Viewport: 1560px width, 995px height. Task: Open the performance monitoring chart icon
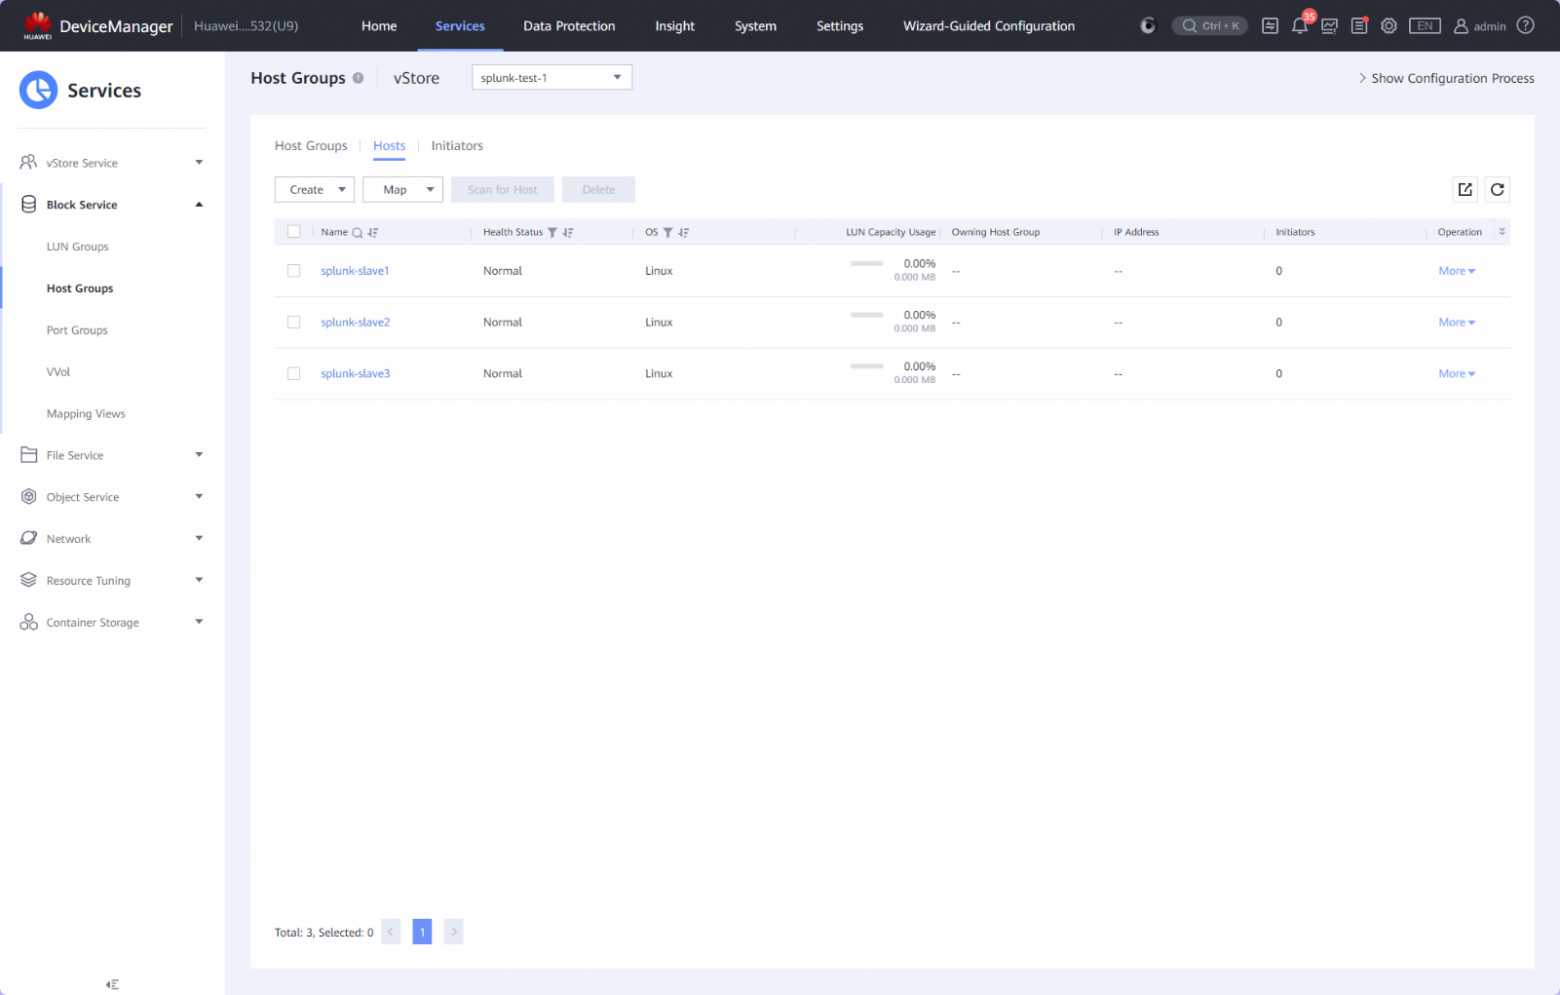1329,26
